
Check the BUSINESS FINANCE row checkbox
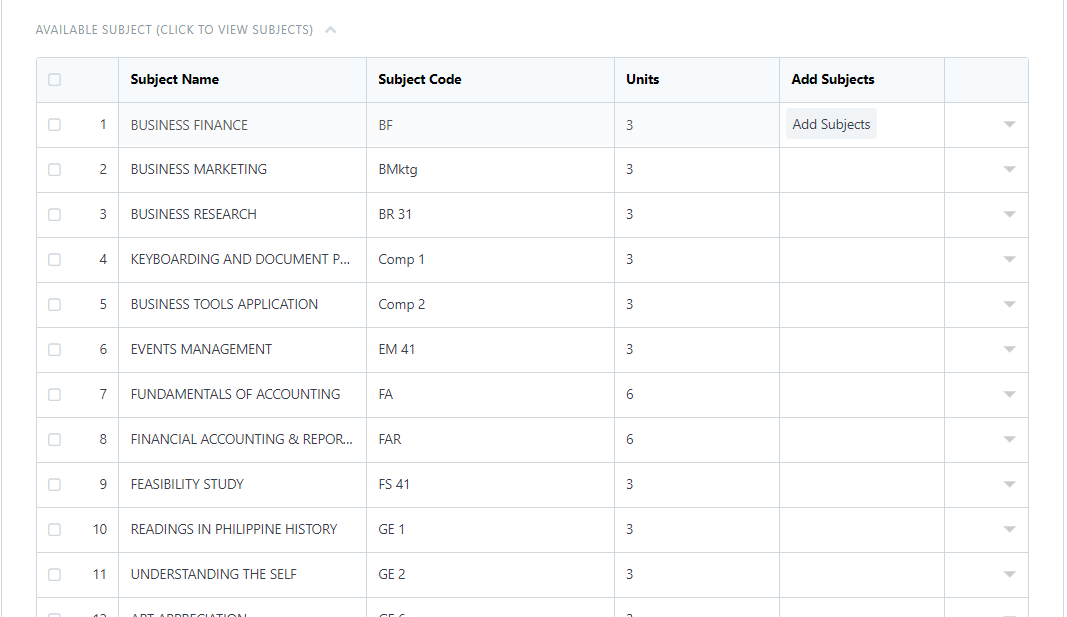54,124
